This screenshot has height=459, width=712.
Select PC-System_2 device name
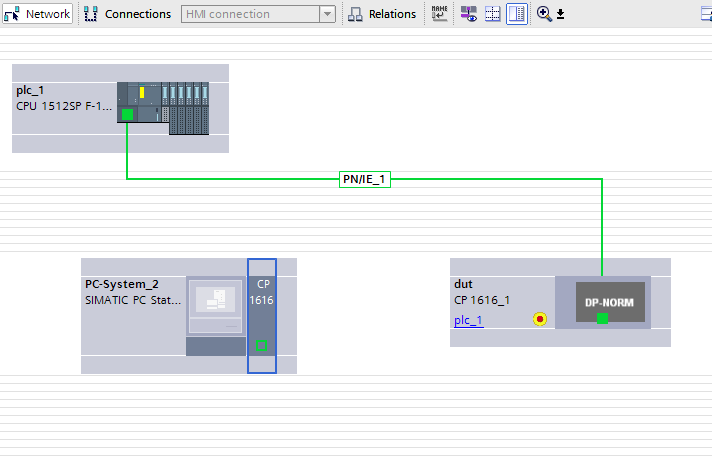pos(122,284)
